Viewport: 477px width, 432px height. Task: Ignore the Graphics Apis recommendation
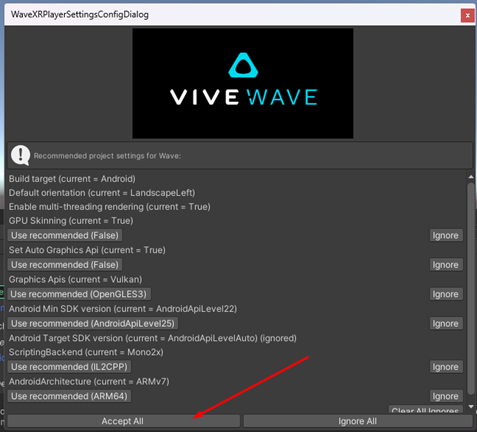coord(446,294)
